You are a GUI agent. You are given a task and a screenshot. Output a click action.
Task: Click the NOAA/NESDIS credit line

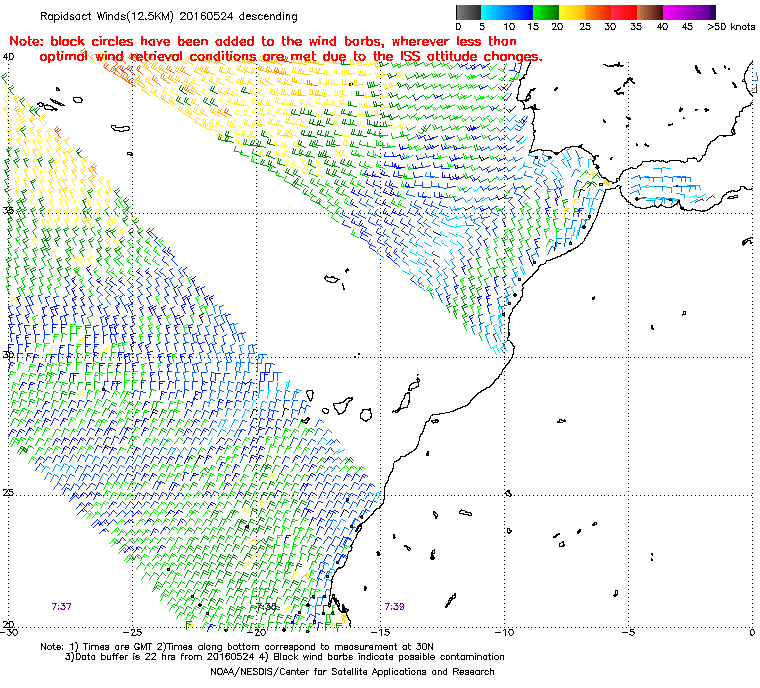(x=352, y=672)
